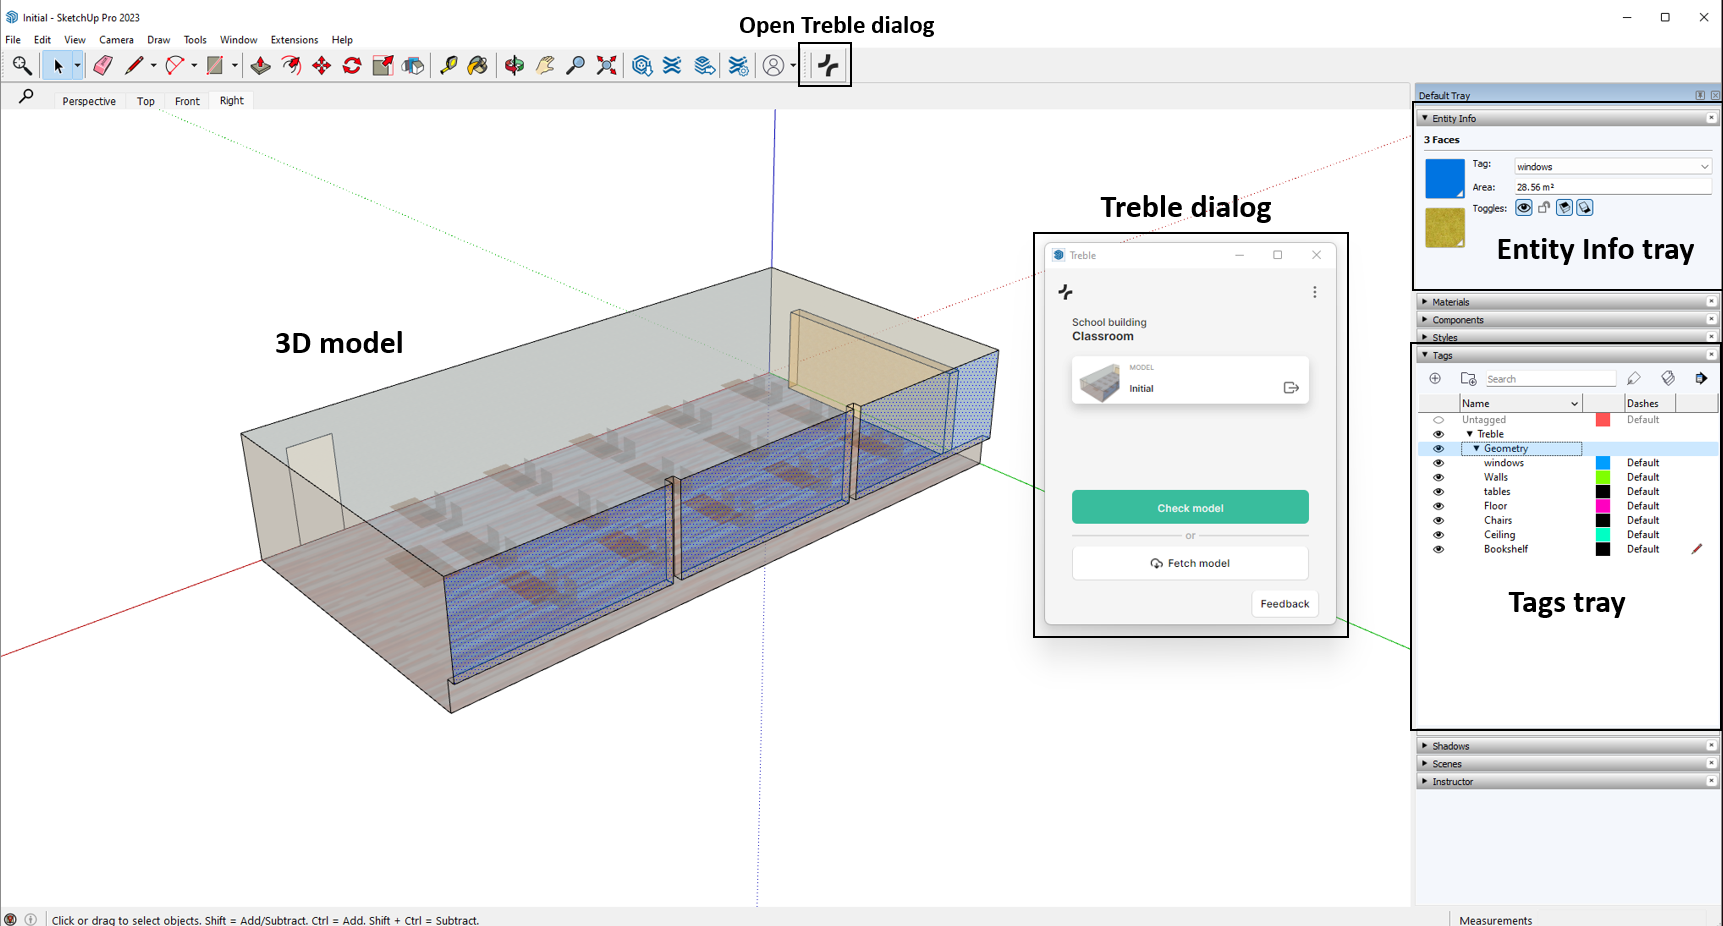Switch to the Top view tab
This screenshot has height=926, width=1723.
(x=146, y=101)
